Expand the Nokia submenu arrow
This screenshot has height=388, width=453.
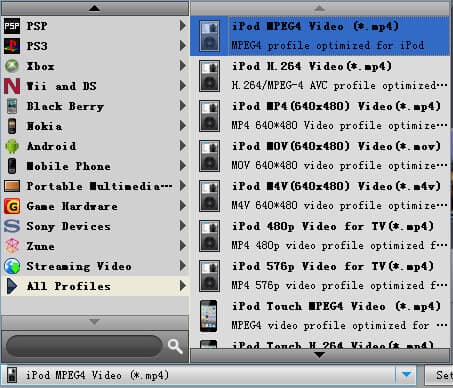click(182, 126)
